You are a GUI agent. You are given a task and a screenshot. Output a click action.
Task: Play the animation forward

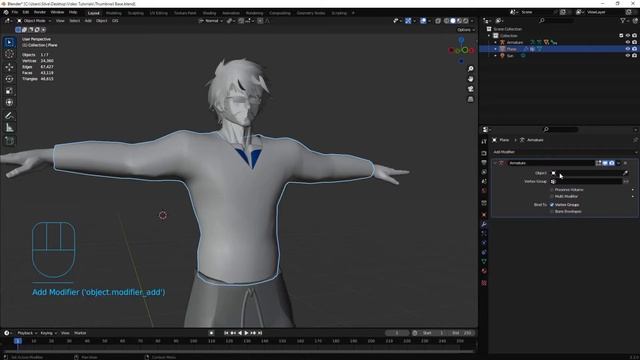(x=247, y=333)
